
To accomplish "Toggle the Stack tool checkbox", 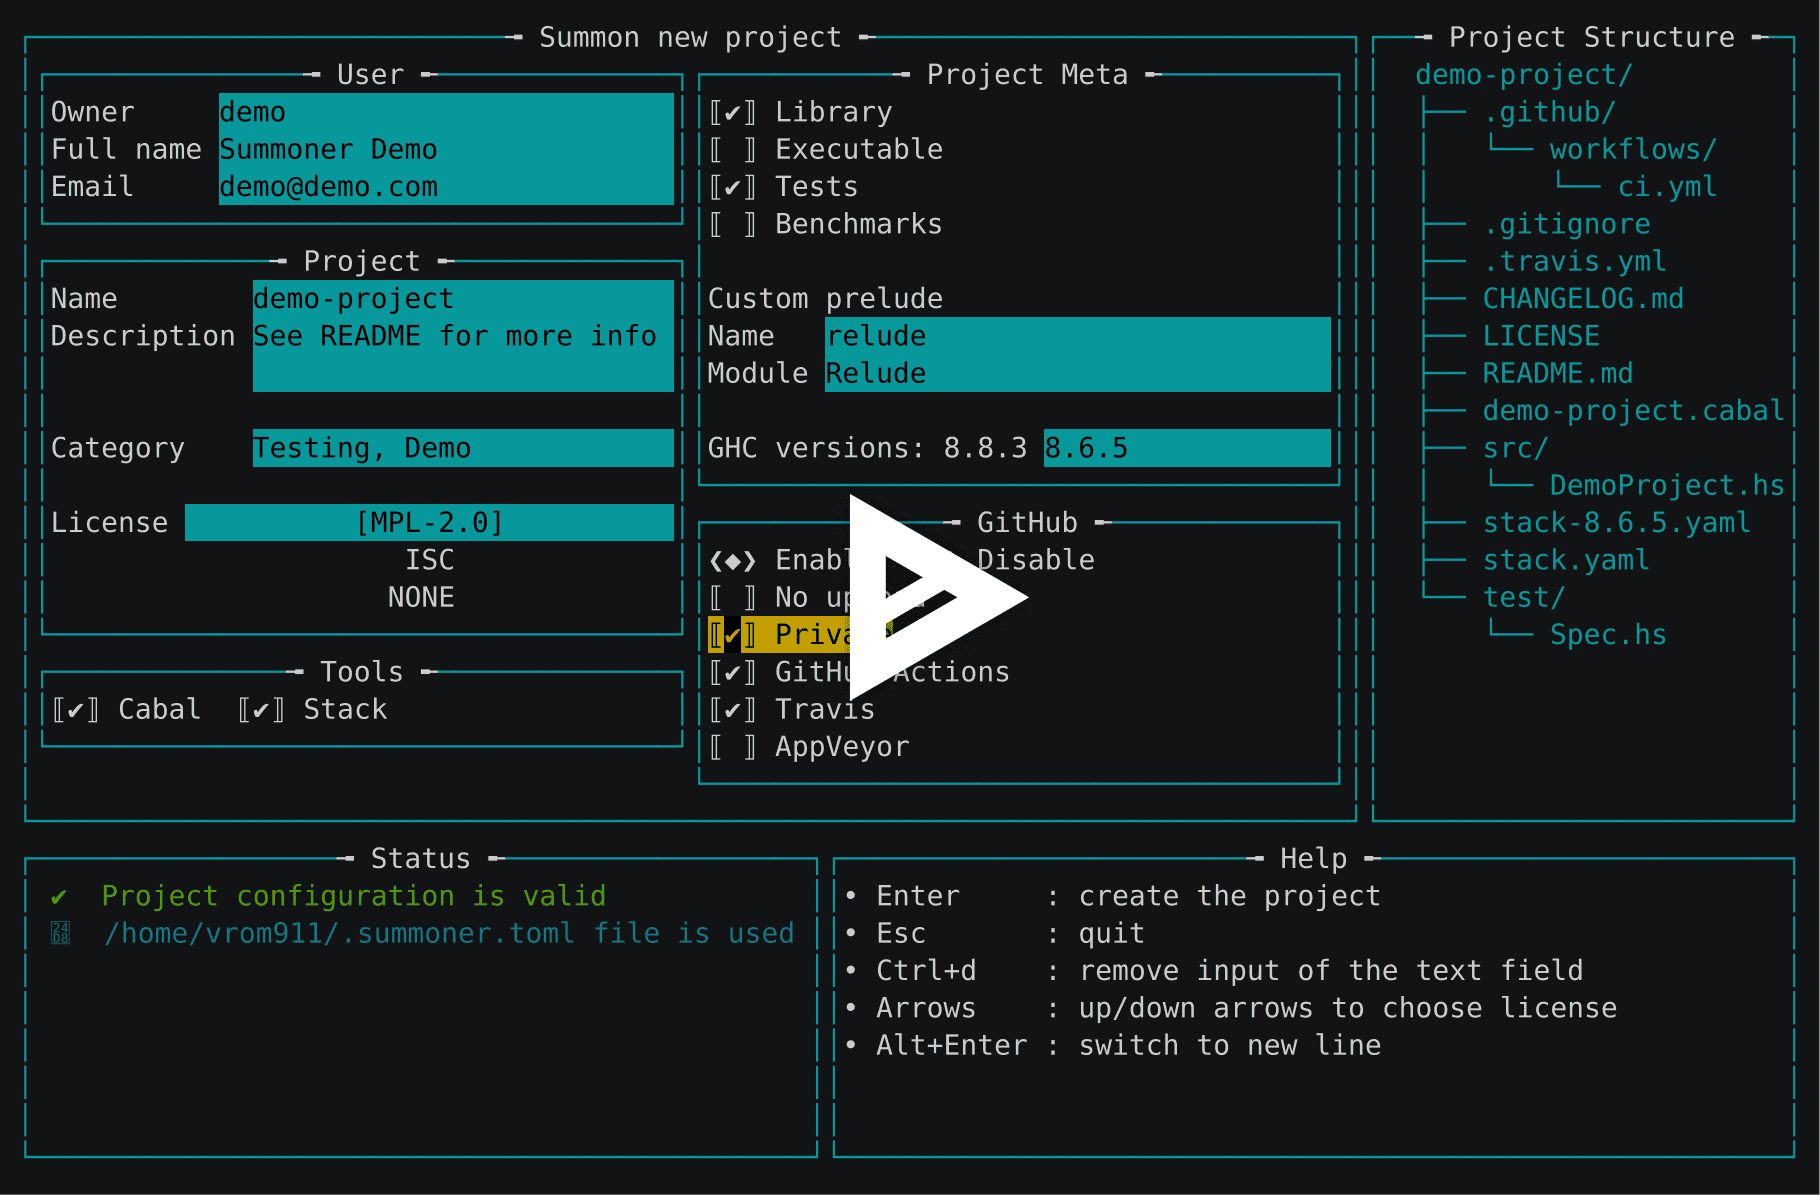I will point(261,710).
